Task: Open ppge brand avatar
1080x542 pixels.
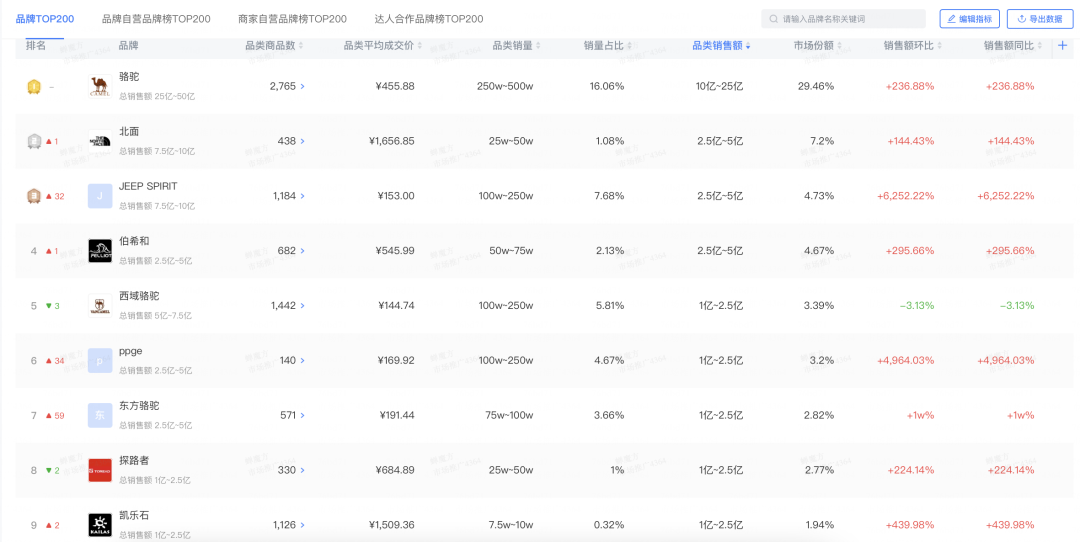Action: [100, 361]
